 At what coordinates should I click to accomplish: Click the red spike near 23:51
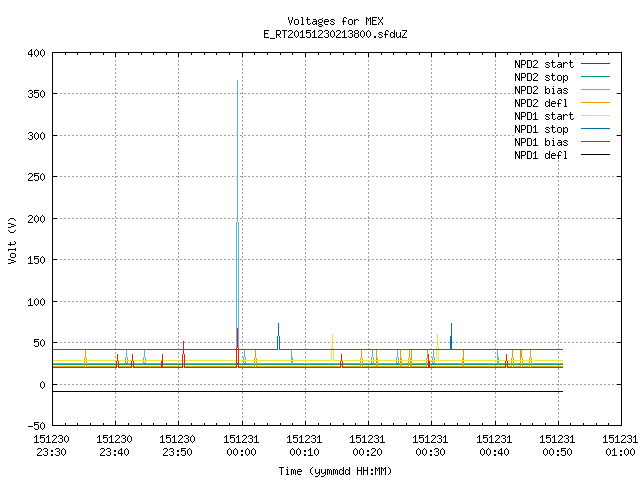coord(184,353)
